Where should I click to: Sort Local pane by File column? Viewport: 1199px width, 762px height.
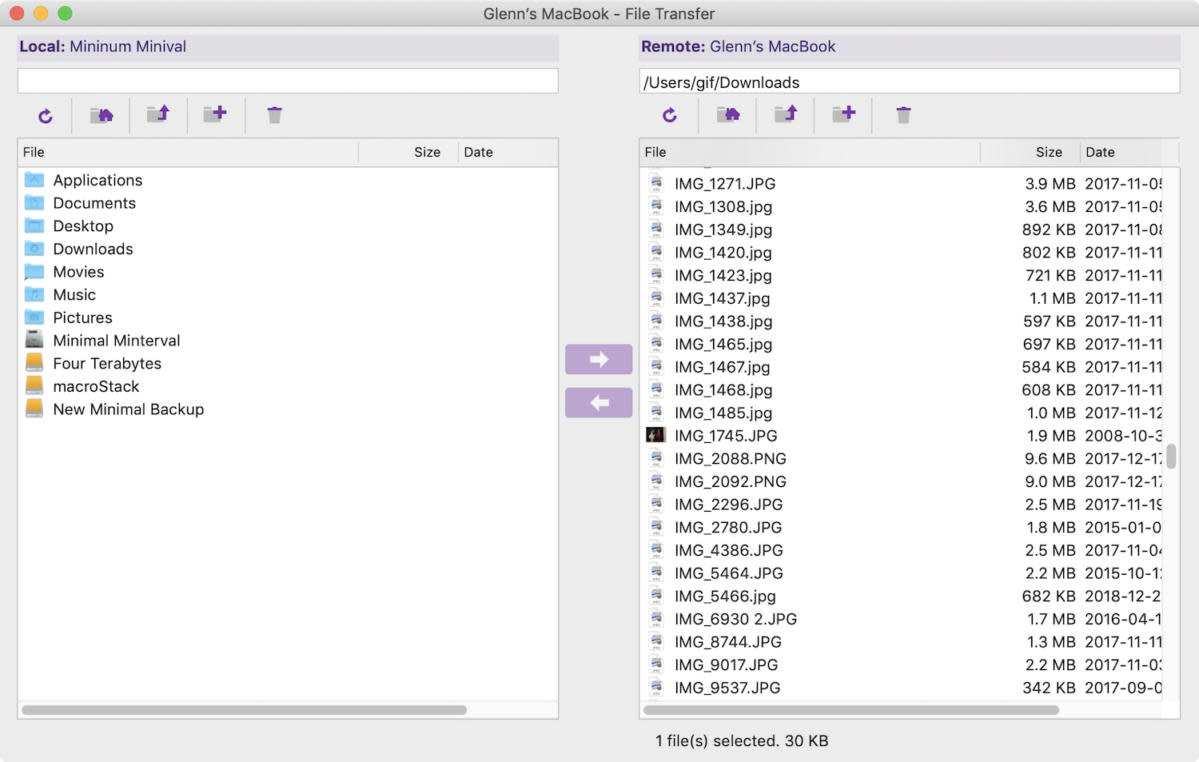(x=188, y=152)
